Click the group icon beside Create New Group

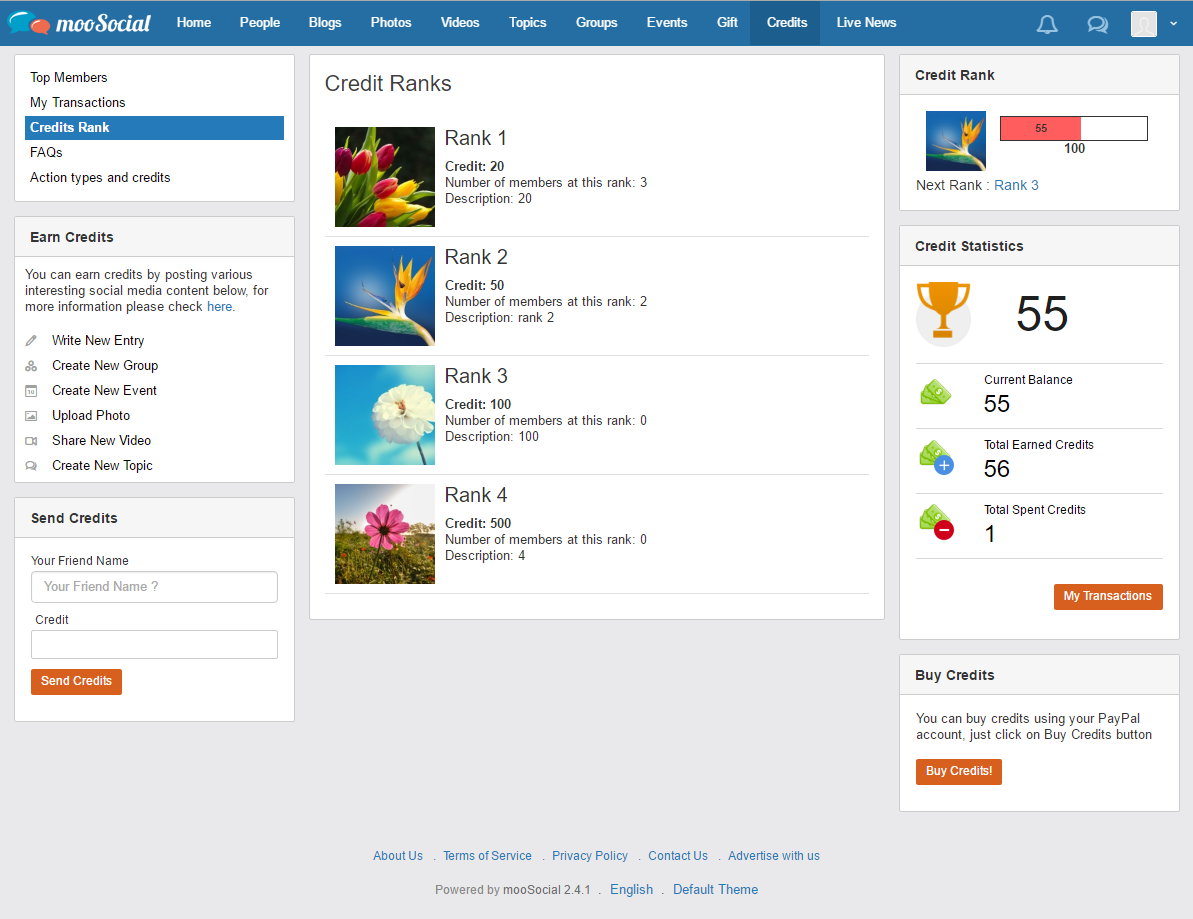click(31, 366)
